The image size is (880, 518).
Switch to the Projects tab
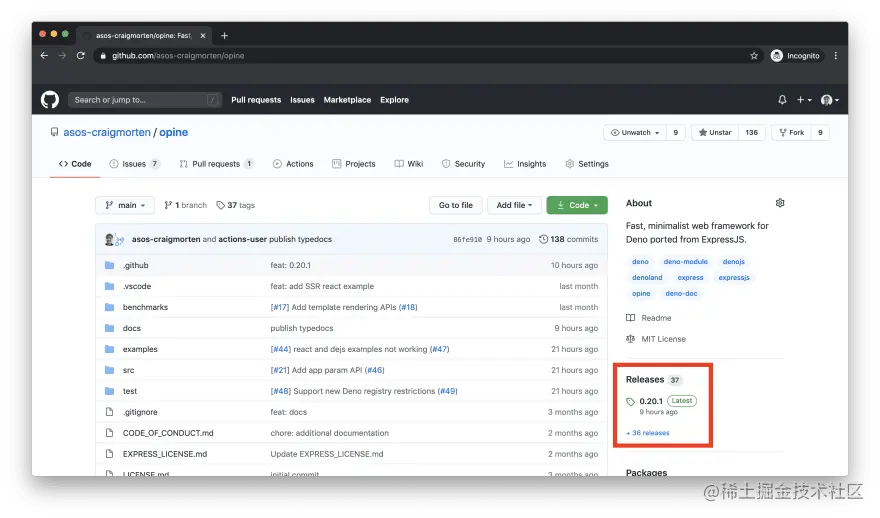(354, 164)
